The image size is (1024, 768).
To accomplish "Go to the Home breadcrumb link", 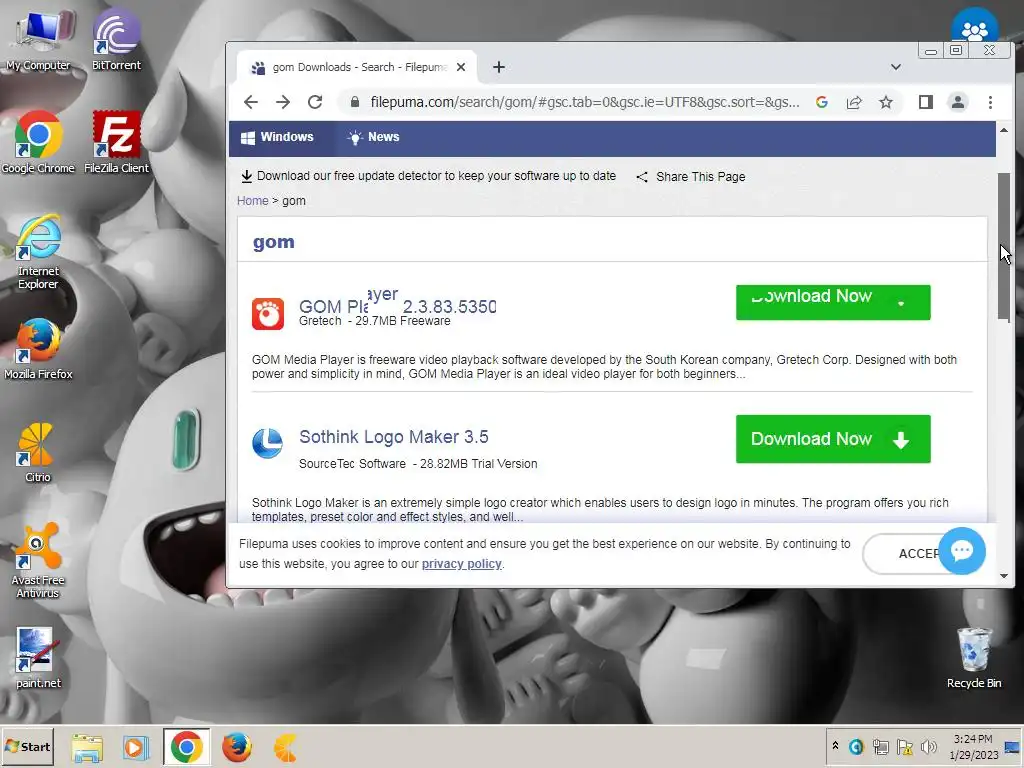I will pos(252,200).
